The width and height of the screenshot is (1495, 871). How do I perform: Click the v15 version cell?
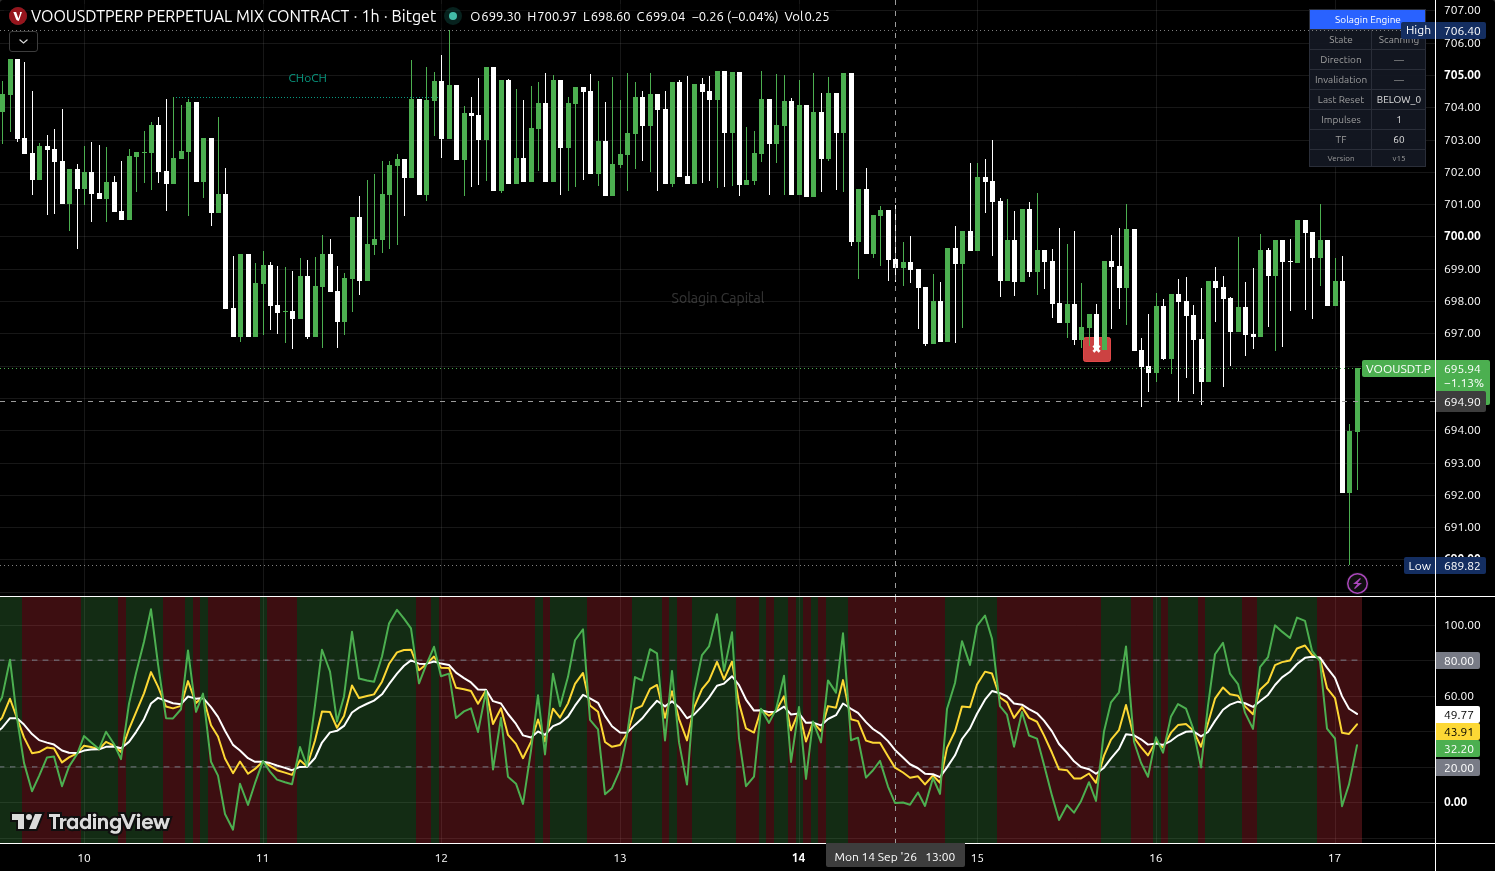[x=1398, y=158]
